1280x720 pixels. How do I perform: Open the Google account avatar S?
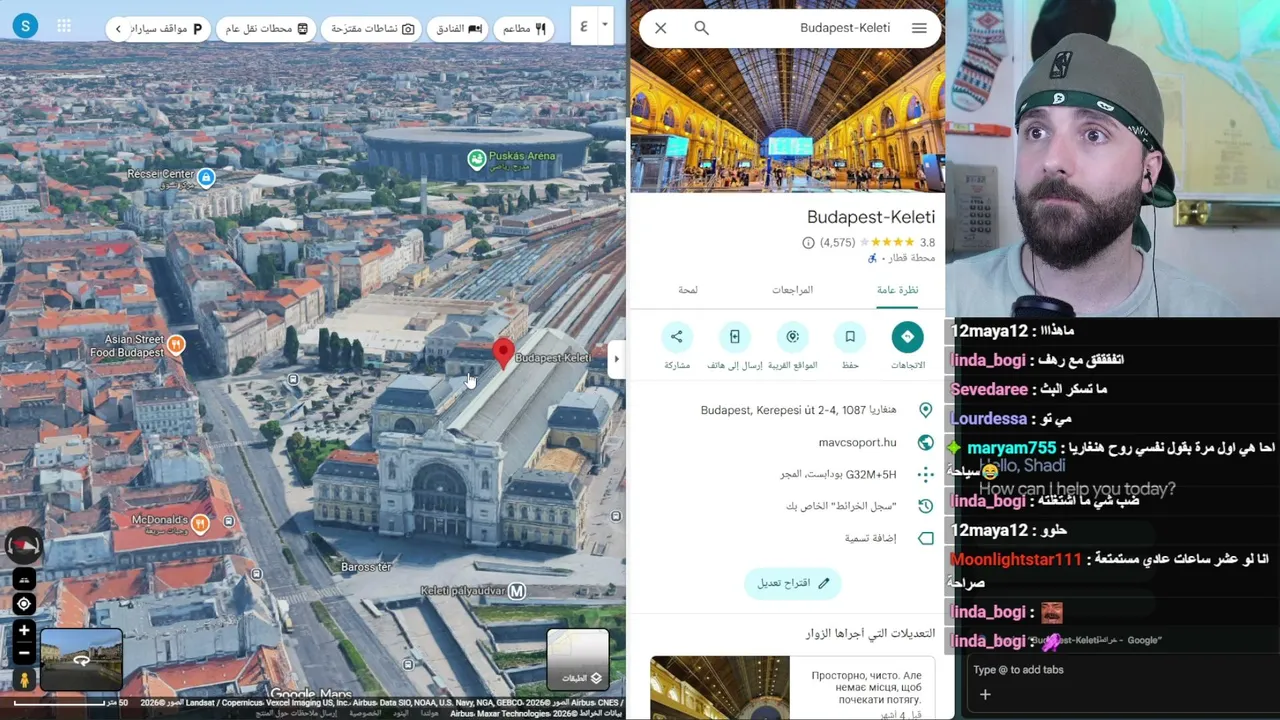(x=25, y=26)
